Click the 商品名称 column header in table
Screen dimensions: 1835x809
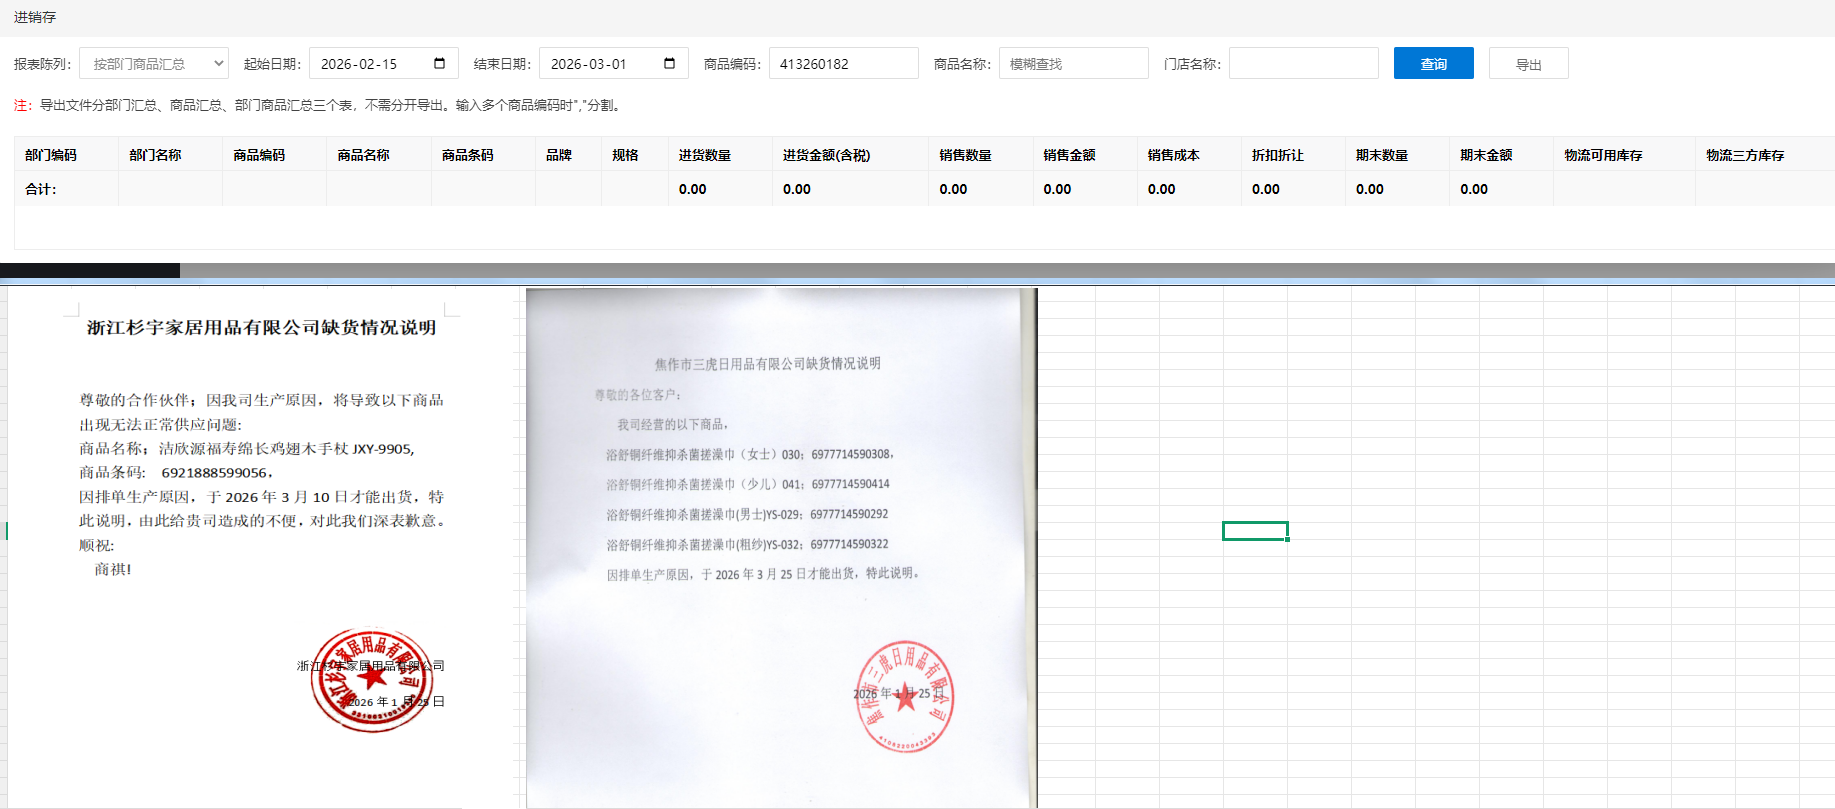364,155
